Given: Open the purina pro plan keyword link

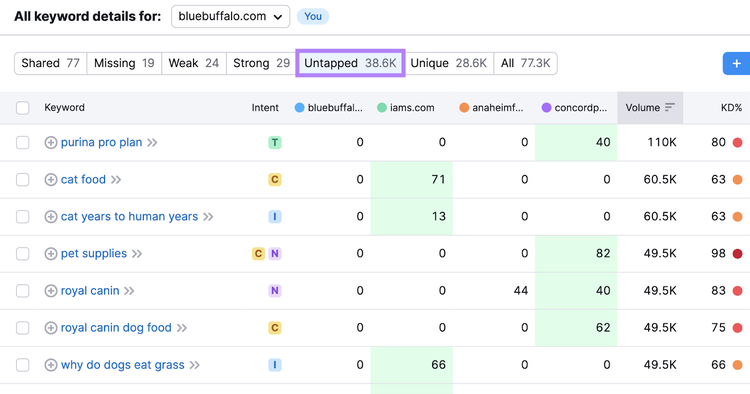Looking at the screenshot, I should 101,142.
